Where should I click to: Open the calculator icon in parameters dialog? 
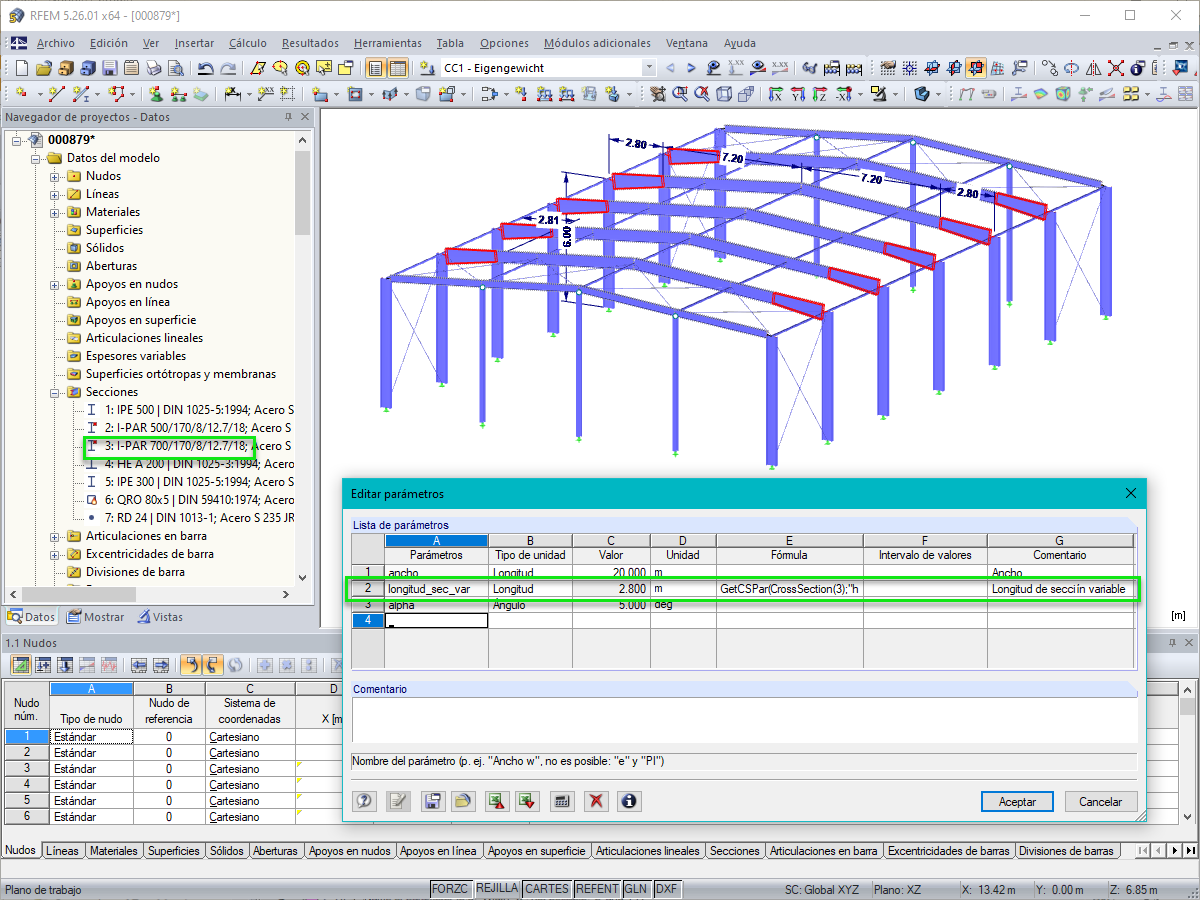562,801
